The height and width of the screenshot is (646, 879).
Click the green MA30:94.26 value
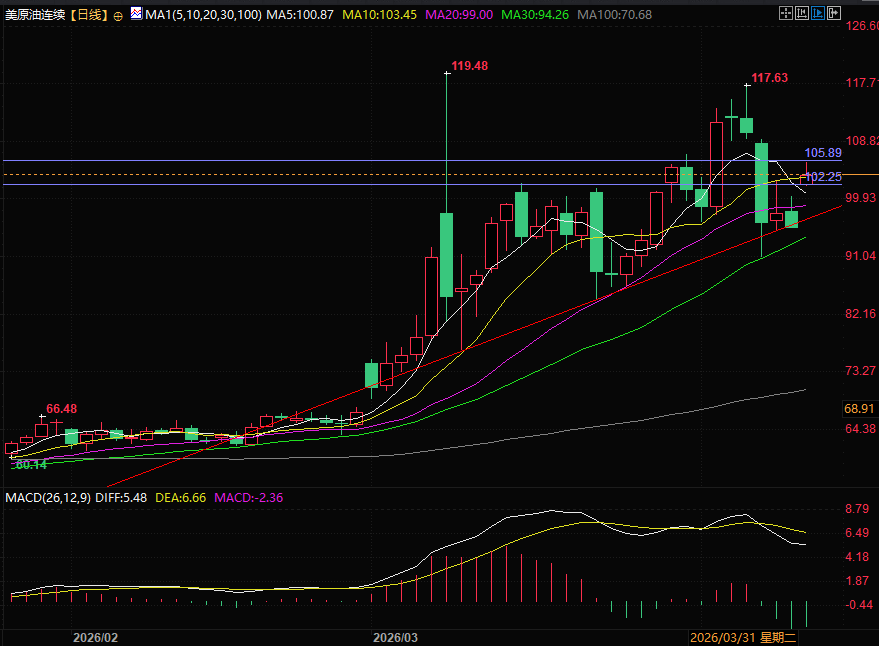[535, 15]
